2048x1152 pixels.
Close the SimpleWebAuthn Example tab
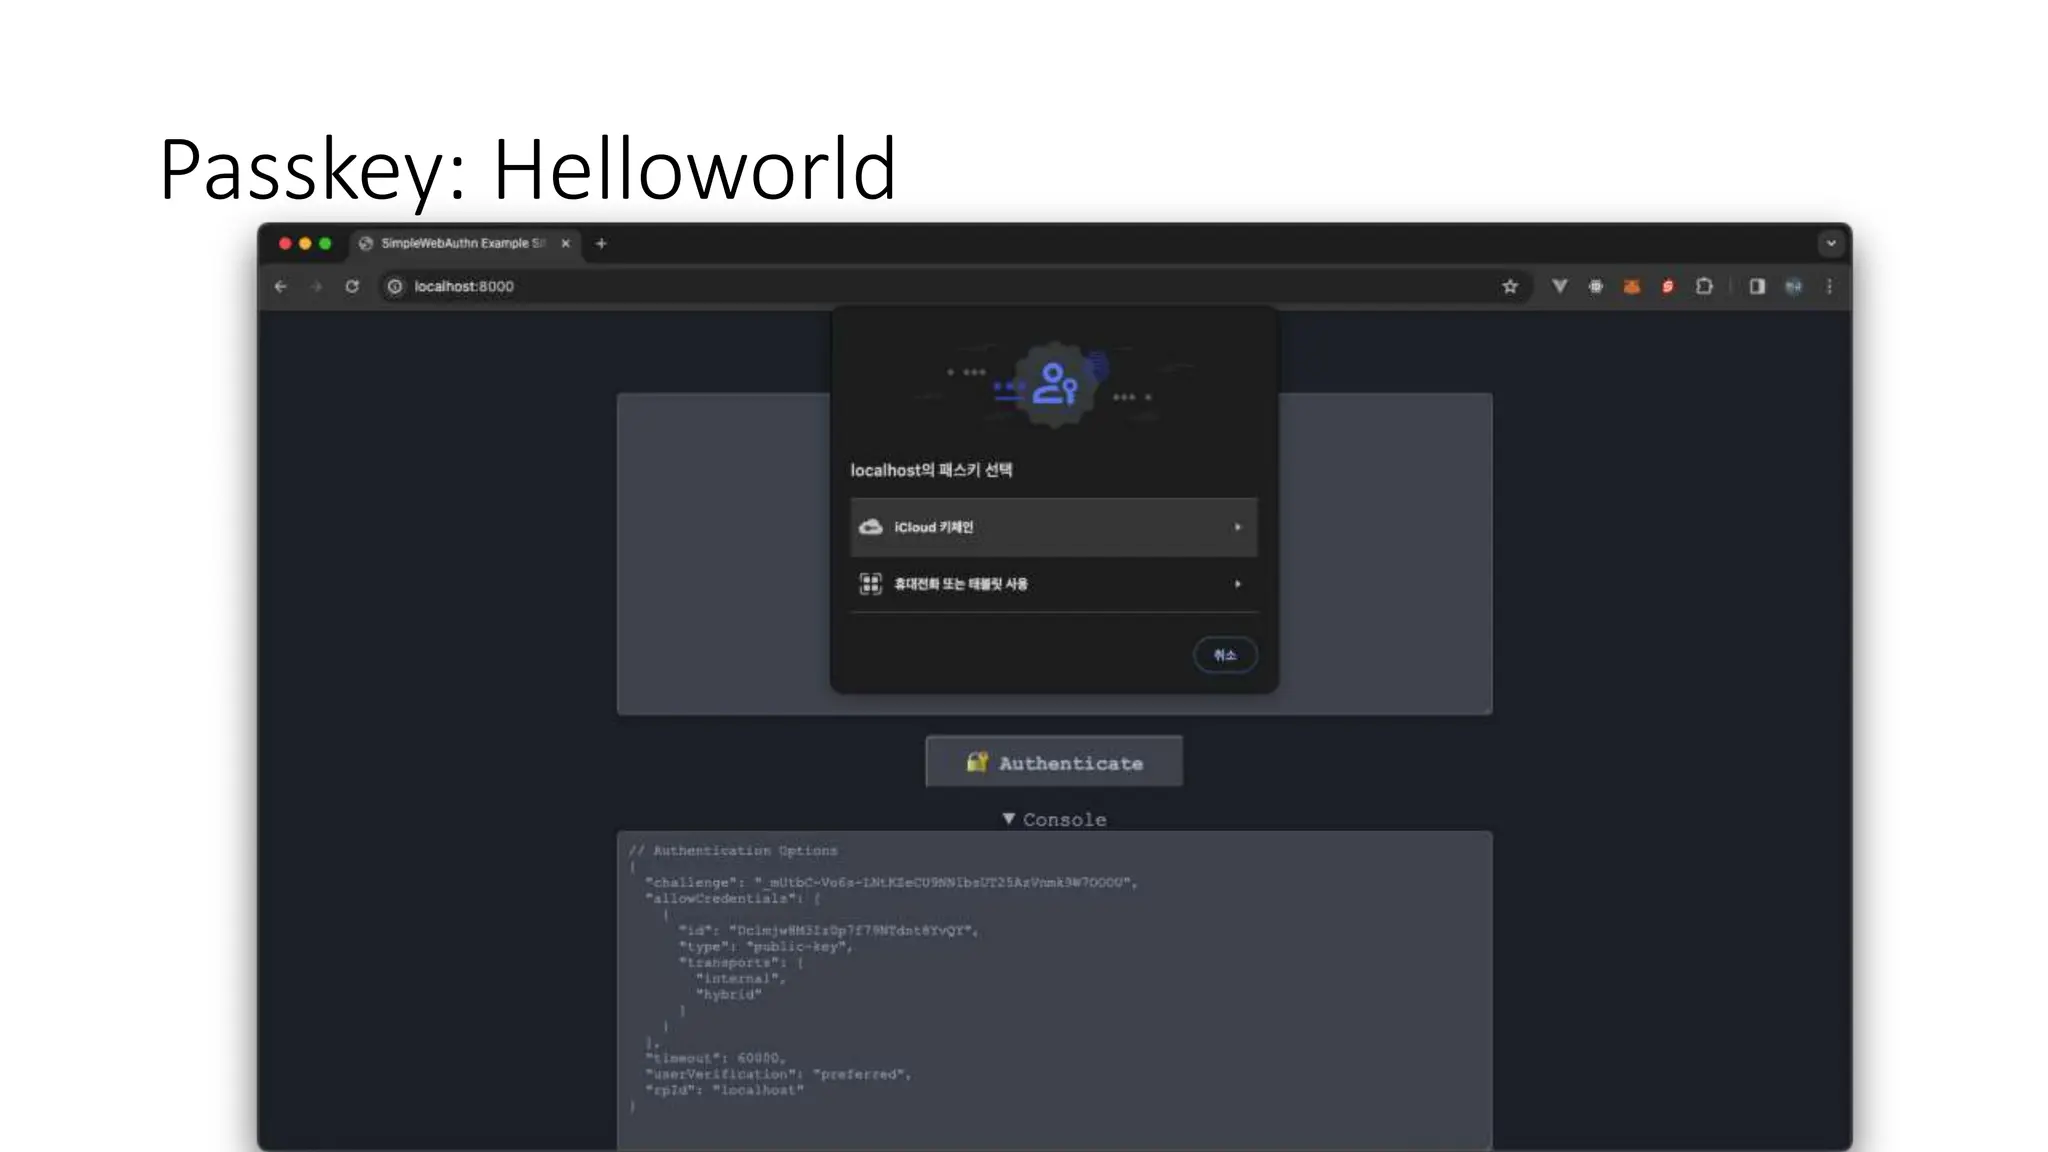click(x=565, y=243)
